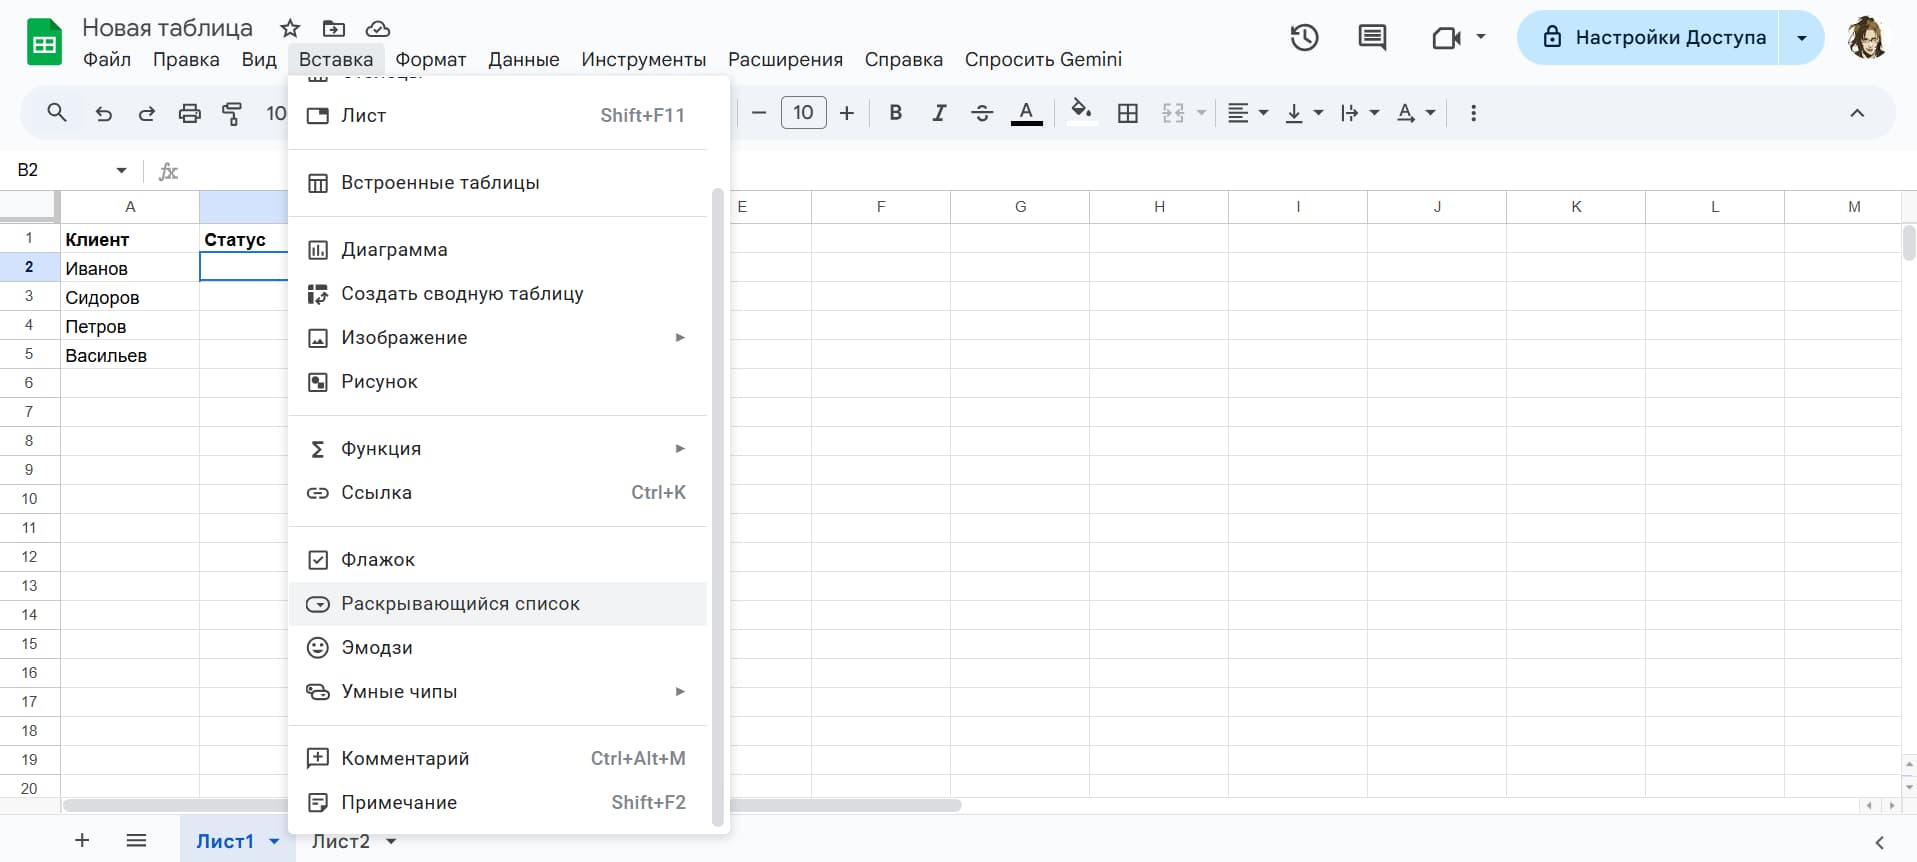Click the borders grid icon

tap(1127, 113)
